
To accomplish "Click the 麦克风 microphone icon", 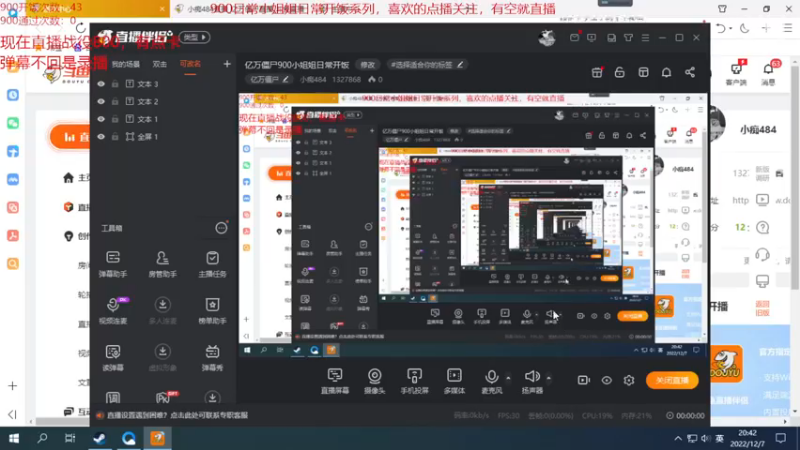I will tap(491, 377).
